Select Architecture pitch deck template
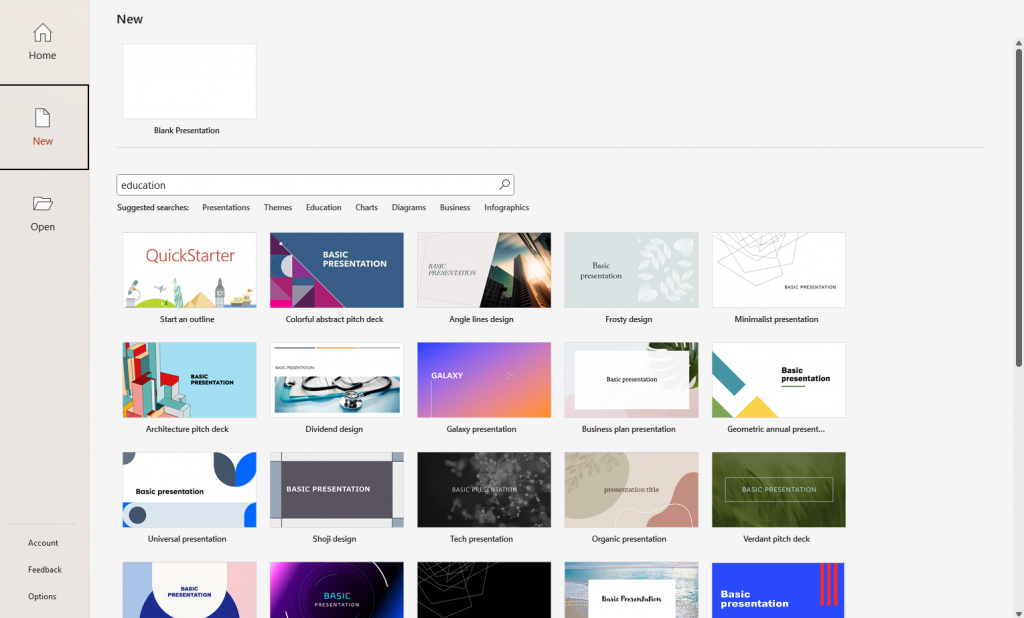This screenshot has width=1024, height=618. (189, 380)
